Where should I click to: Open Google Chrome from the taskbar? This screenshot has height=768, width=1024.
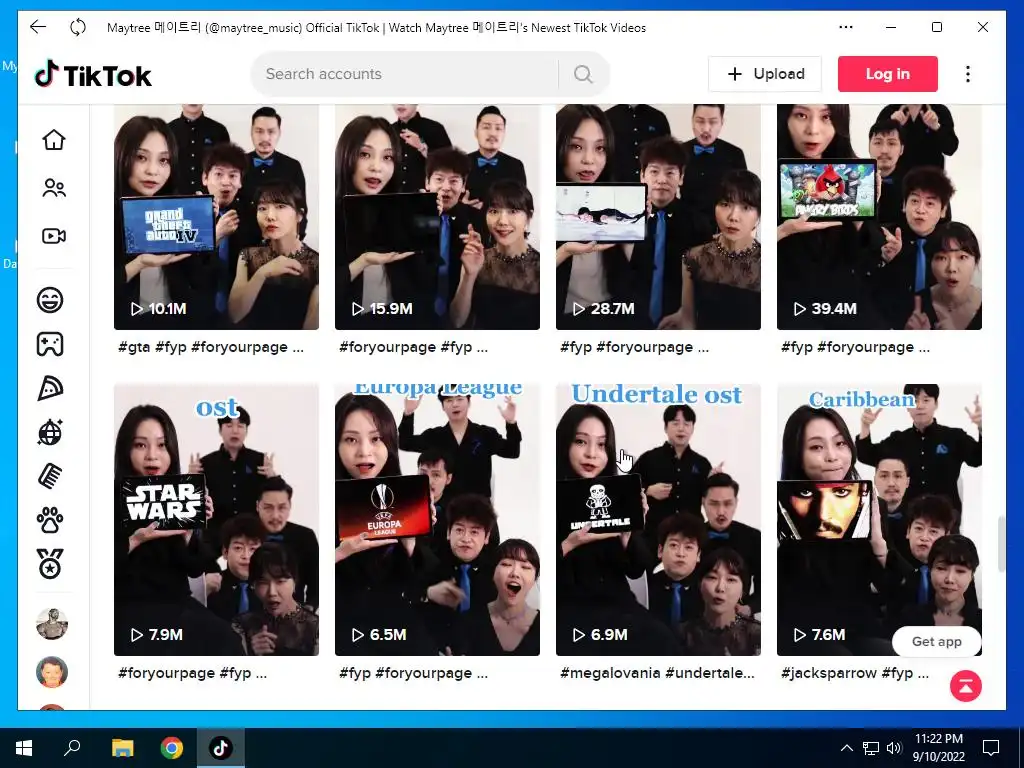(172, 748)
